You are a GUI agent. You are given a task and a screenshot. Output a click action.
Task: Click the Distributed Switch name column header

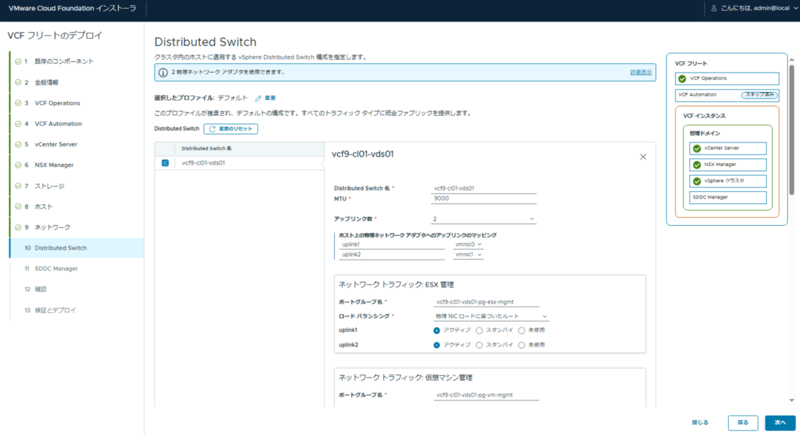tap(207, 148)
